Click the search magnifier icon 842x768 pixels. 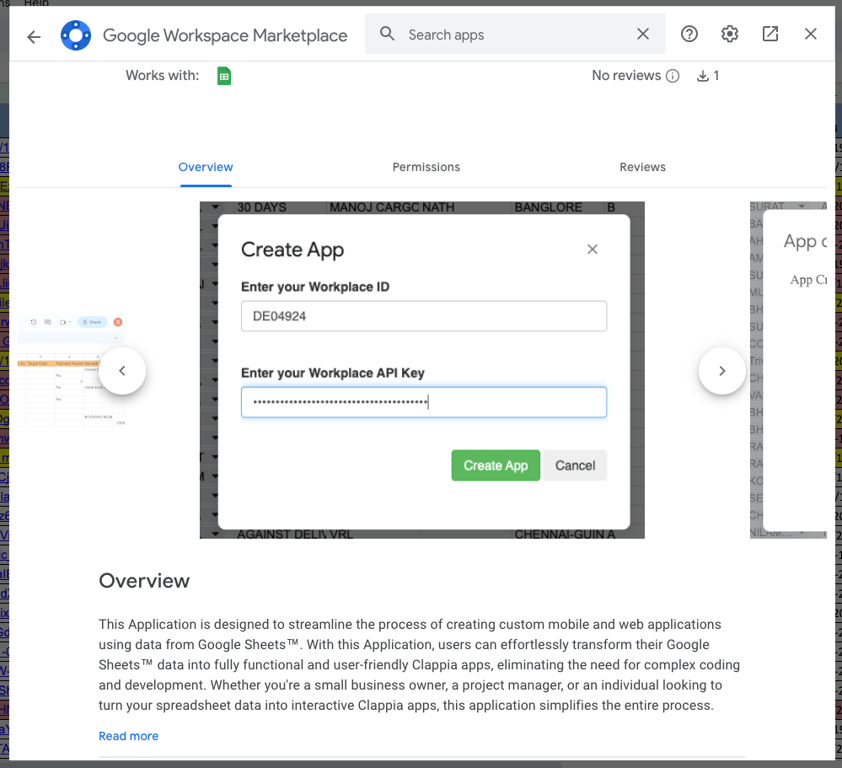click(387, 34)
